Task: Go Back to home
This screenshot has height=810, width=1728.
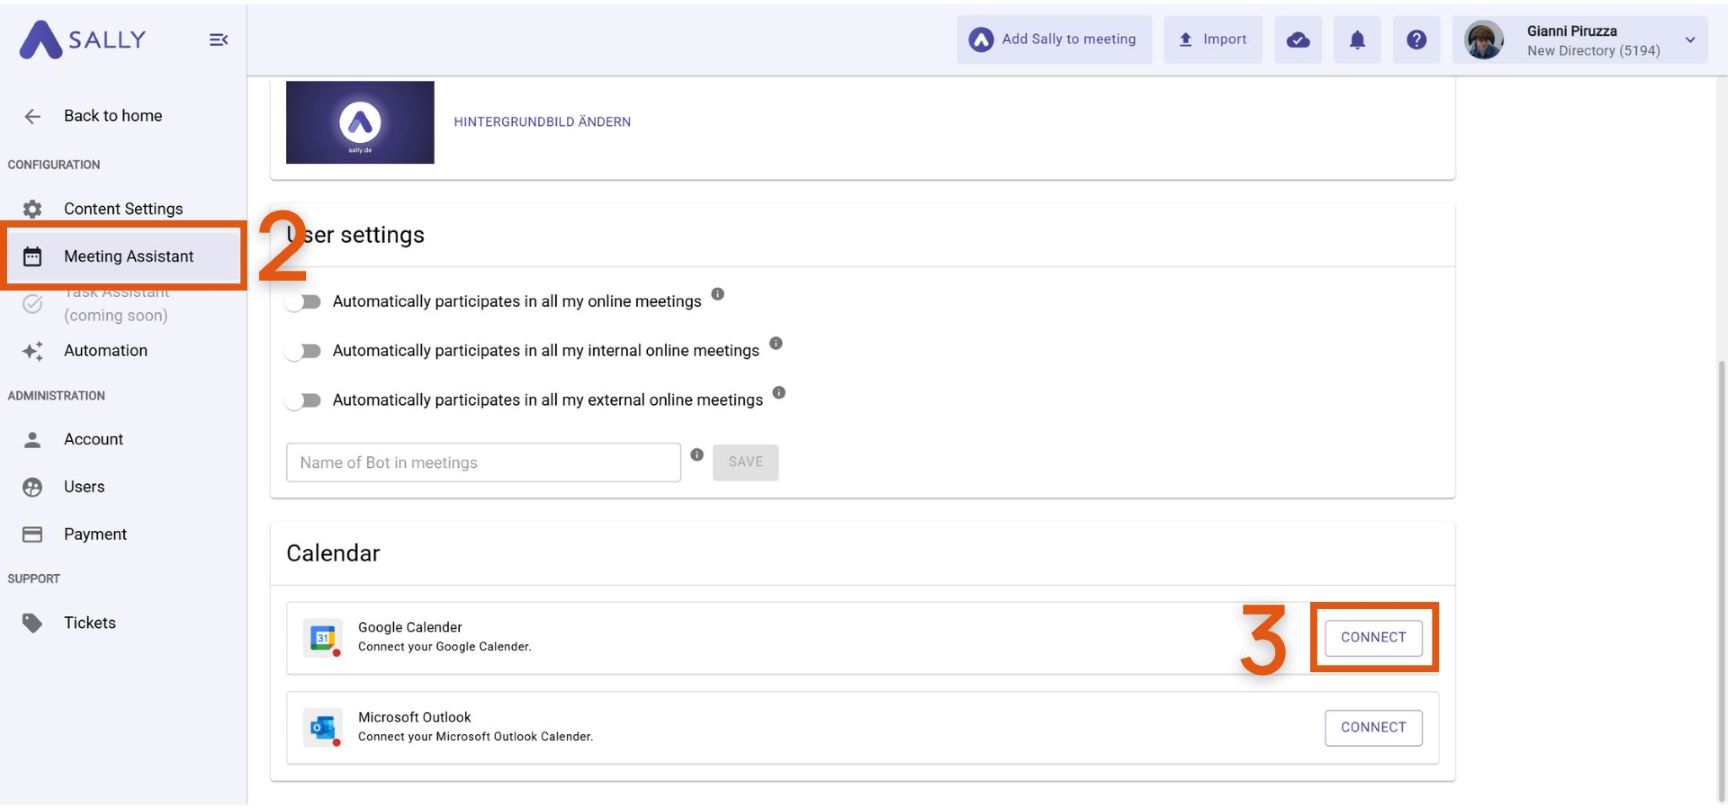Action: 113,116
